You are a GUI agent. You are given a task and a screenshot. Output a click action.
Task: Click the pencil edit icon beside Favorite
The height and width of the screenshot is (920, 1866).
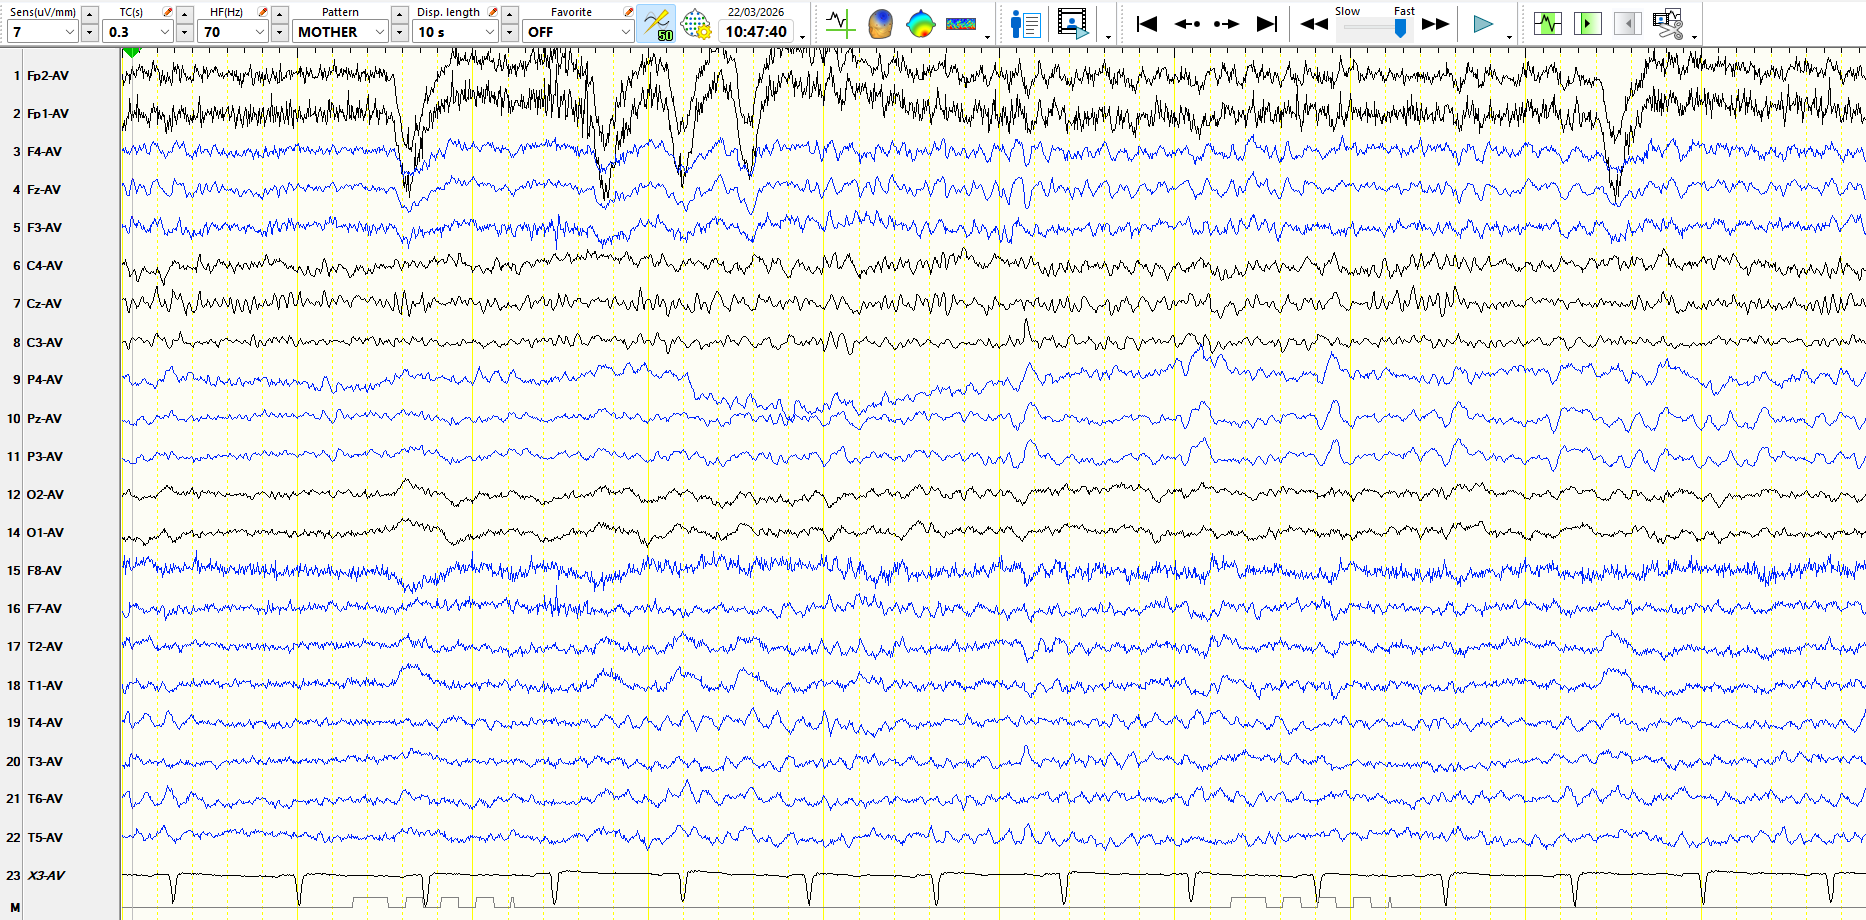pyautogui.click(x=628, y=12)
